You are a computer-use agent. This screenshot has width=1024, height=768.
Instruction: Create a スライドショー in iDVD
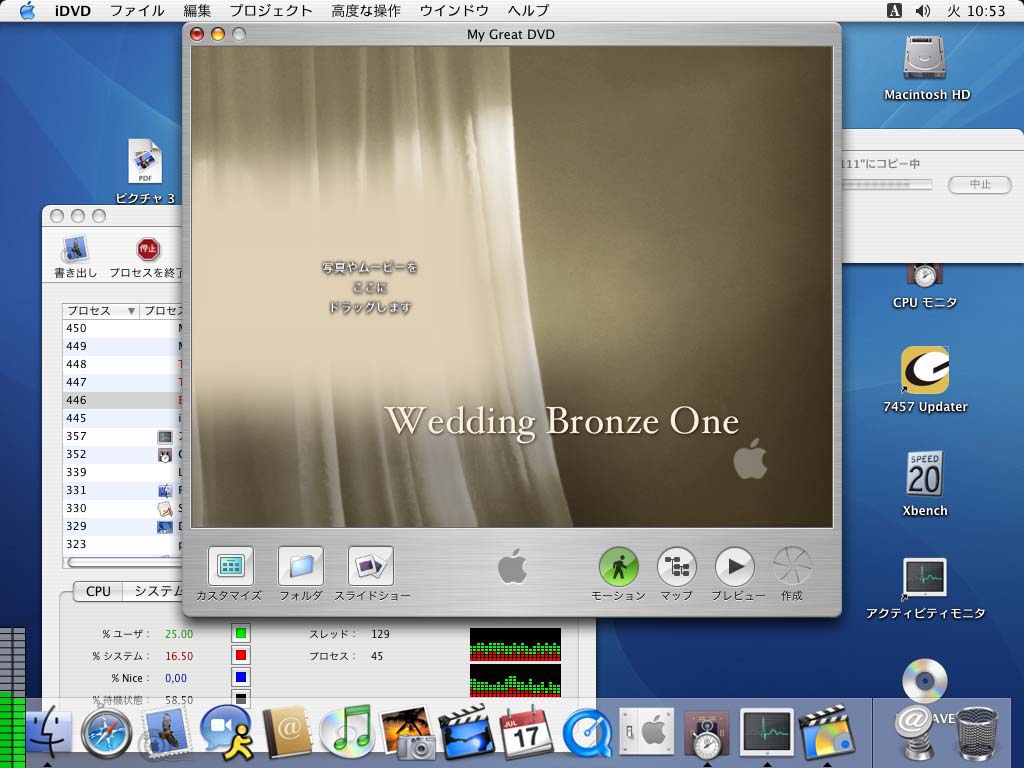pyautogui.click(x=371, y=566)
